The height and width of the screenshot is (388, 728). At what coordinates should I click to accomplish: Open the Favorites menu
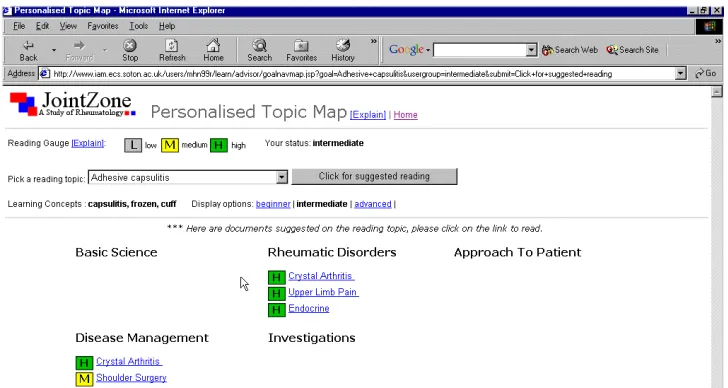pyautogui.click(x=103, y=26)
